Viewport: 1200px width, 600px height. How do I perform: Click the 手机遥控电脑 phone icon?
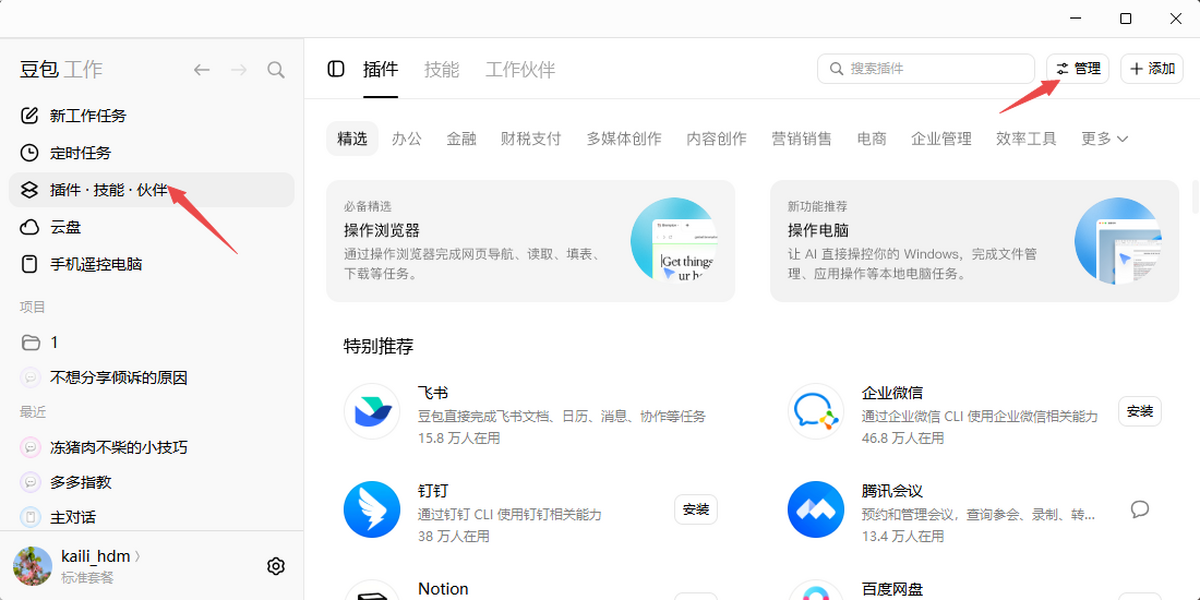pos(30,265)
